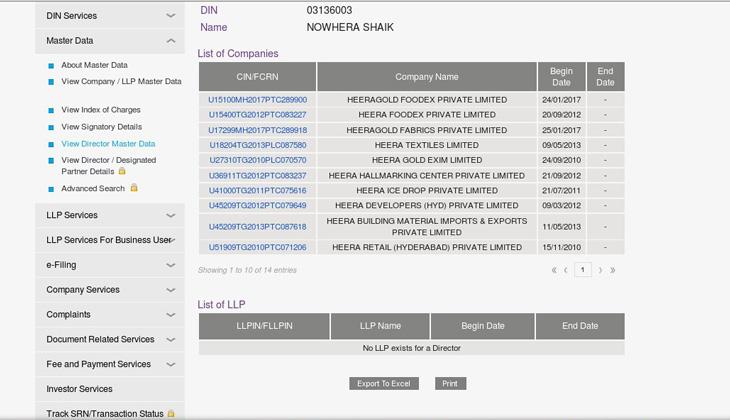Viewport: 730px width, 420px height.
Task: Open View Director Master Data link
Action: [108, 144]
